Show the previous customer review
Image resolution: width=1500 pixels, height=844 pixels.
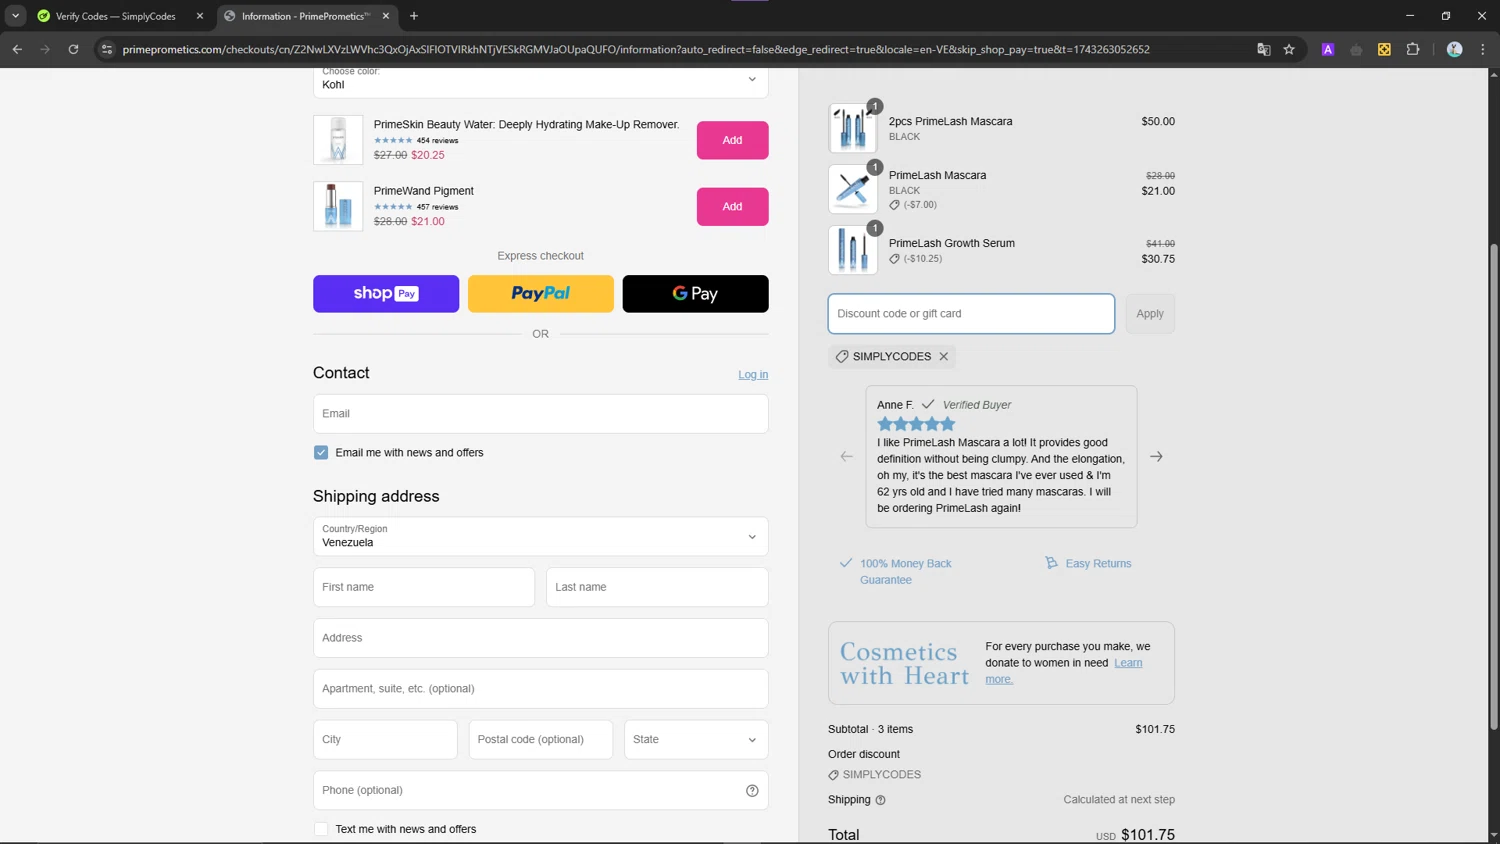846,456
